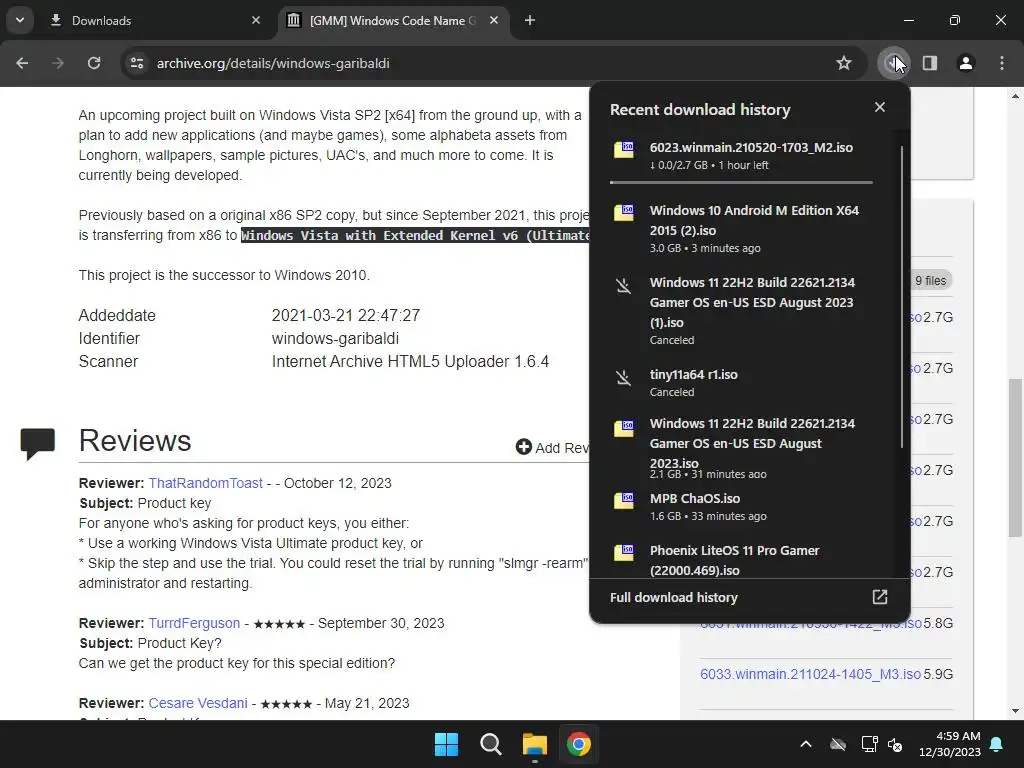The image size is (1024, 768).
Task: Open the side panel icon
Action: click(x=930, y=63)
